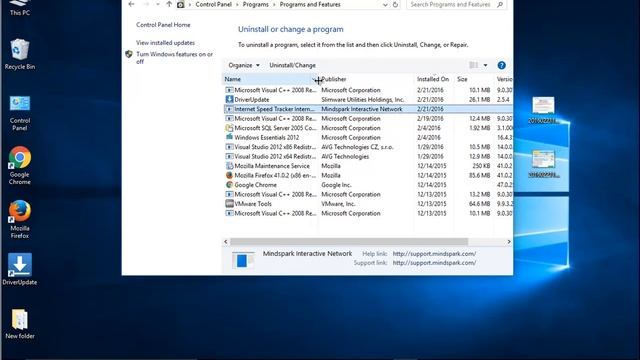Select the Windows Essentials 2012 row
The height and width of the screenshot is (360, 640).
click(368, 138)
